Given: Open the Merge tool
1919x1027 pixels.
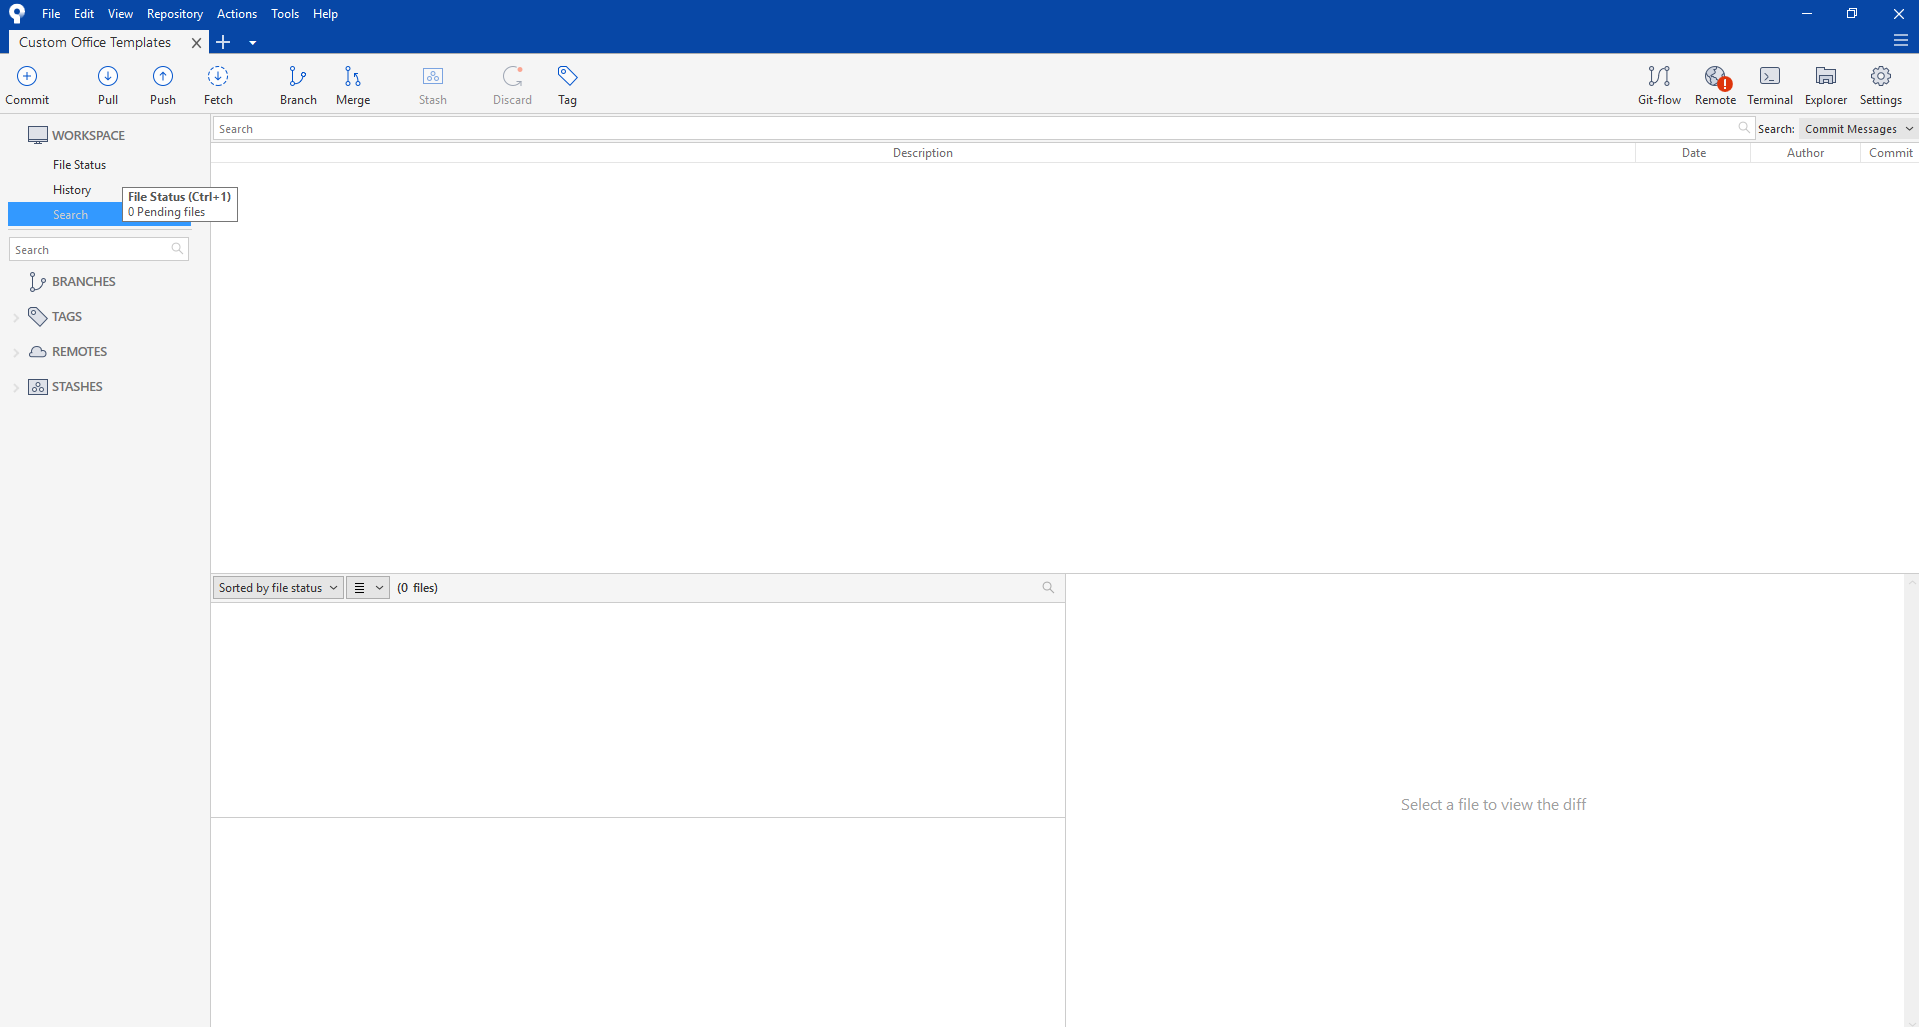Looking at the screenshot, I should (x=353, y=85).
